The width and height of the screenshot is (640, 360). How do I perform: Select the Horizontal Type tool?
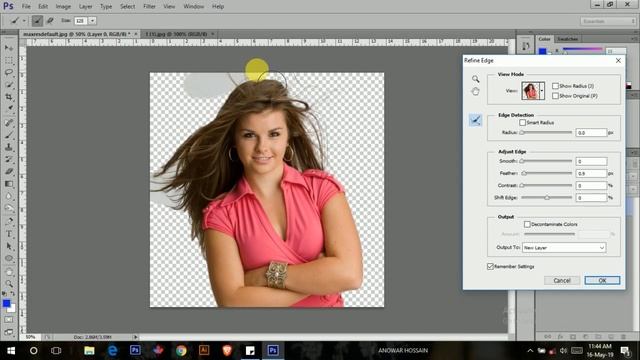pos(9,234)
